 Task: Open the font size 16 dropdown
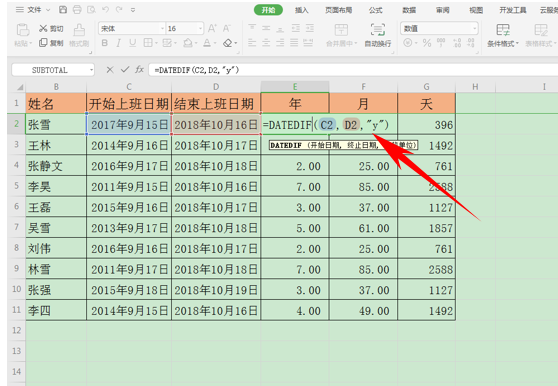point(200,28)
